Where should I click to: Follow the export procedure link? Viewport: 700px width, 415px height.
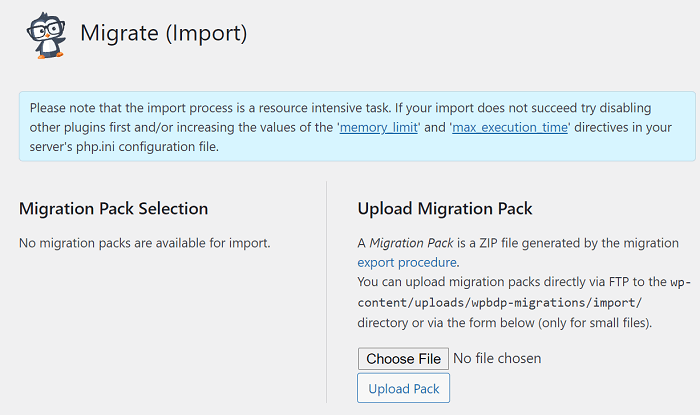[407, 262]
